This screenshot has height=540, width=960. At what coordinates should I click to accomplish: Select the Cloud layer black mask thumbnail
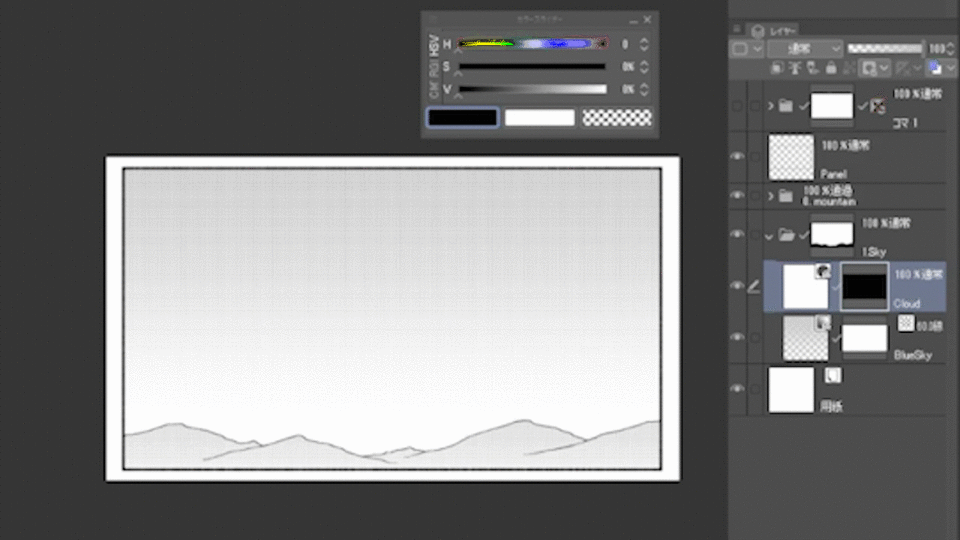[x=864, y=286]
